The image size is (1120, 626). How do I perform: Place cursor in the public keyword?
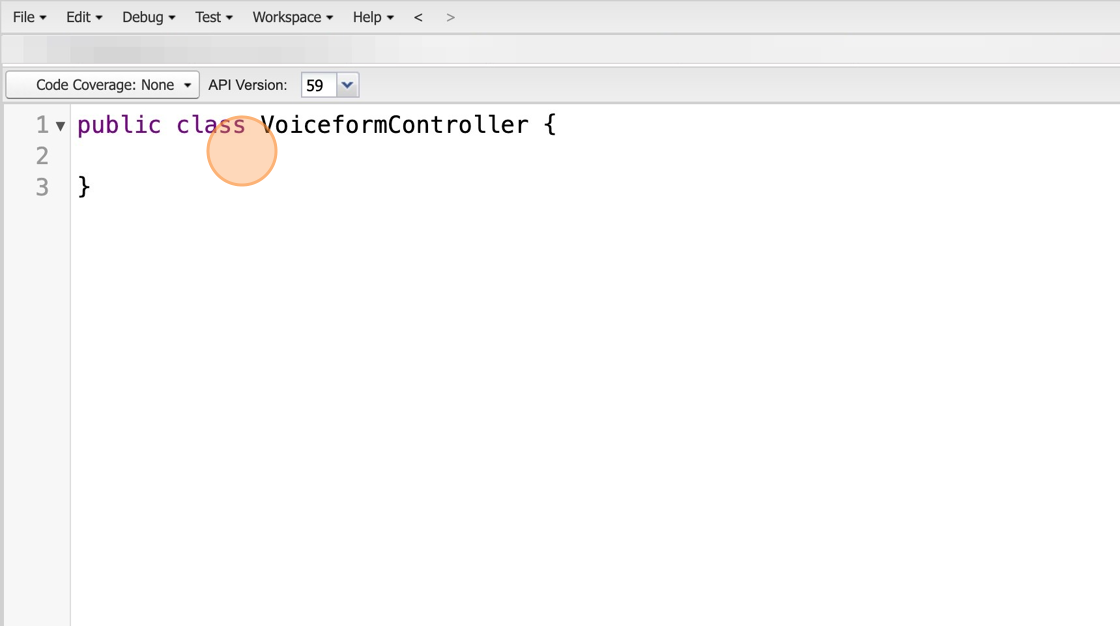click(119, 125)
